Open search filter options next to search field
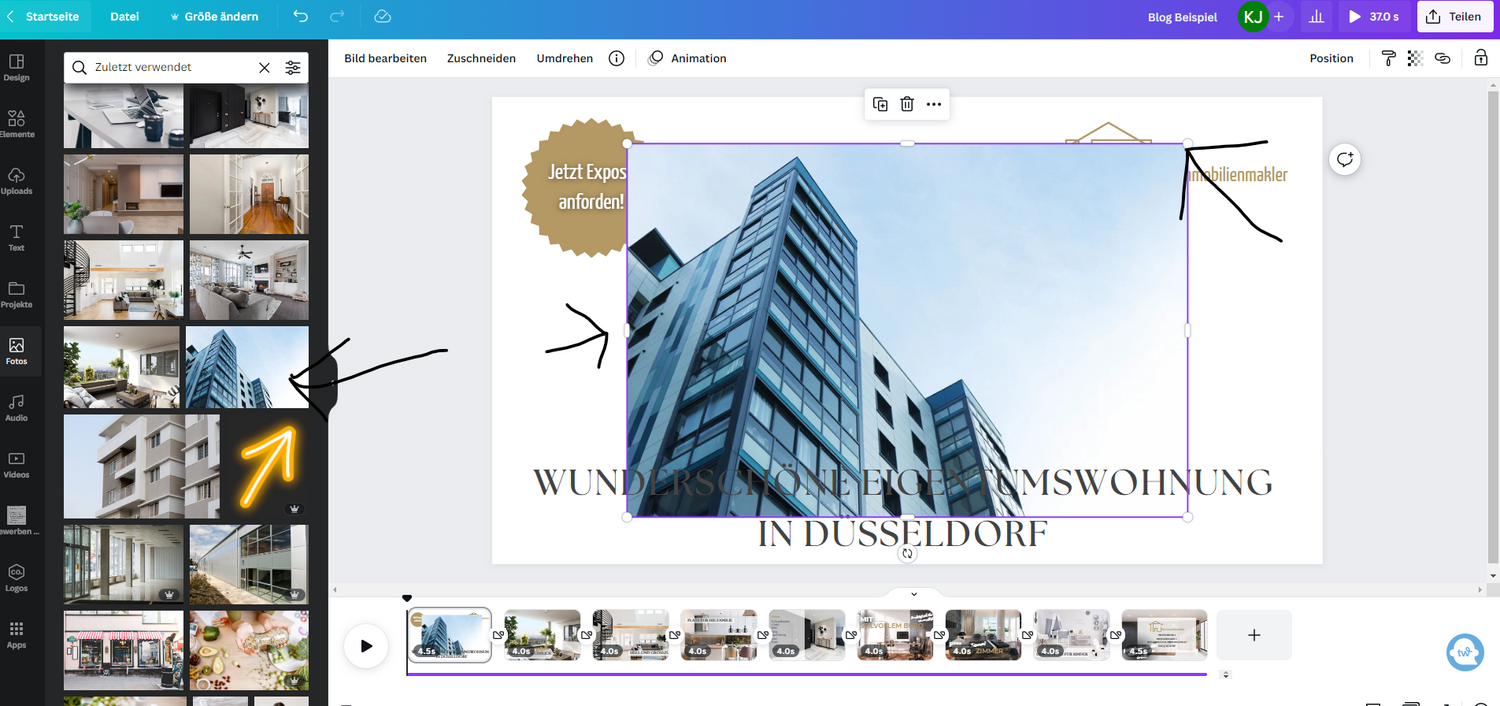The height and width of the screenshot is (706, 1500). (x=292, y=68)
